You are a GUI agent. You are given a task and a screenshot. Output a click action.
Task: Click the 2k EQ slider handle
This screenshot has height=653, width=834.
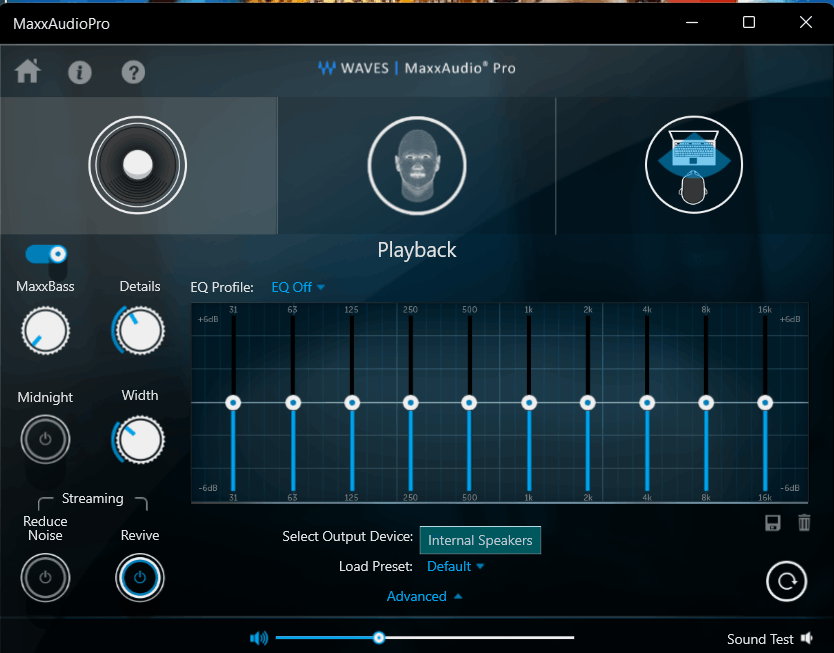[x=587, y=403]
